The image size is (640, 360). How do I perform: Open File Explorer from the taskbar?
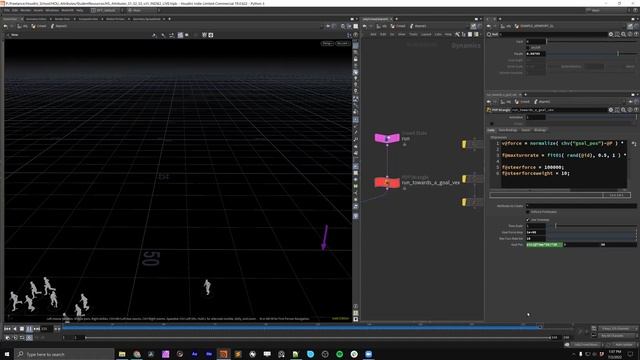122,354
